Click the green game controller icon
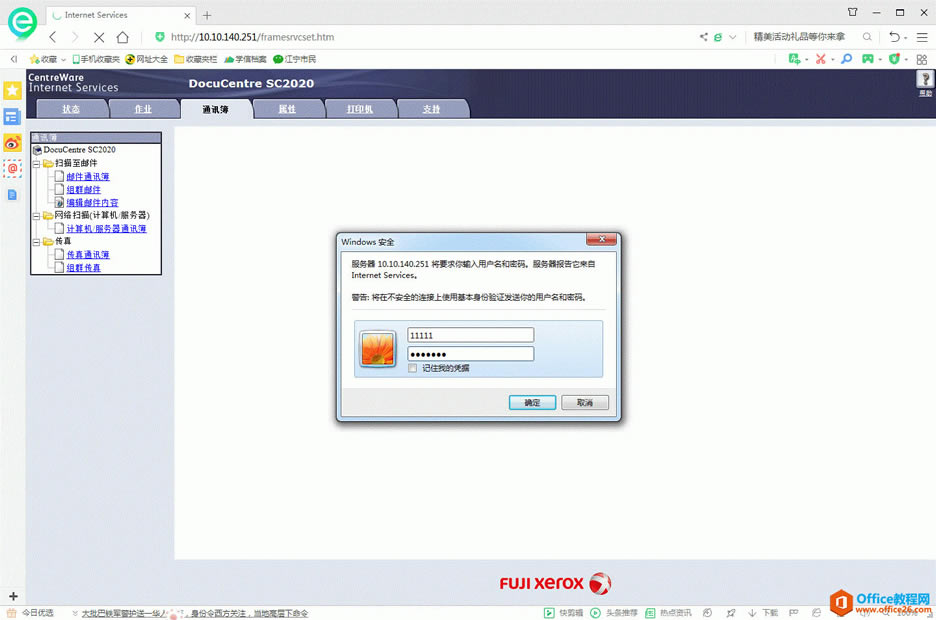This screenshot has height=620, width=936. [x=868, y=58]
